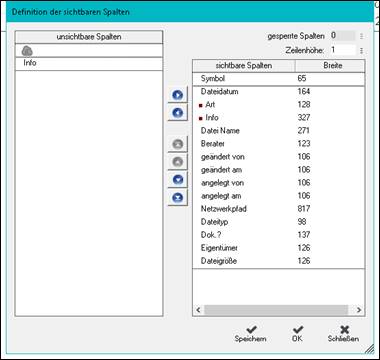The height and width of the screenshot is (360, 380).
Task: Select the Netzwerkpfad row
Action: (x=279, y=209)
